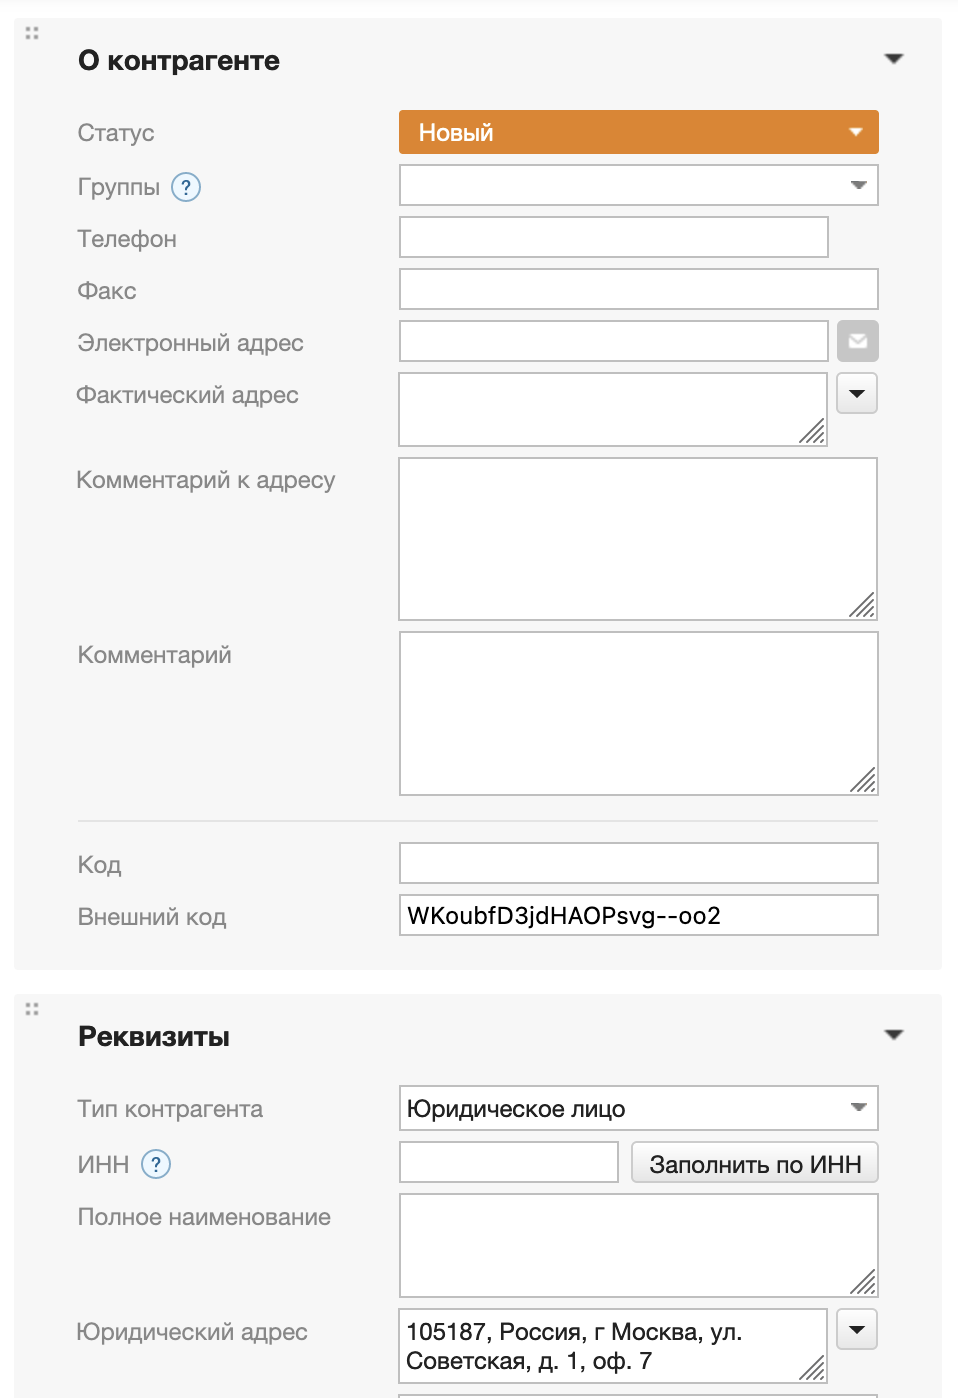Screen dimensions: 958x1398
Task: Click into the Телефон input field
Action: pyautogui.click(x=613, y=237)
